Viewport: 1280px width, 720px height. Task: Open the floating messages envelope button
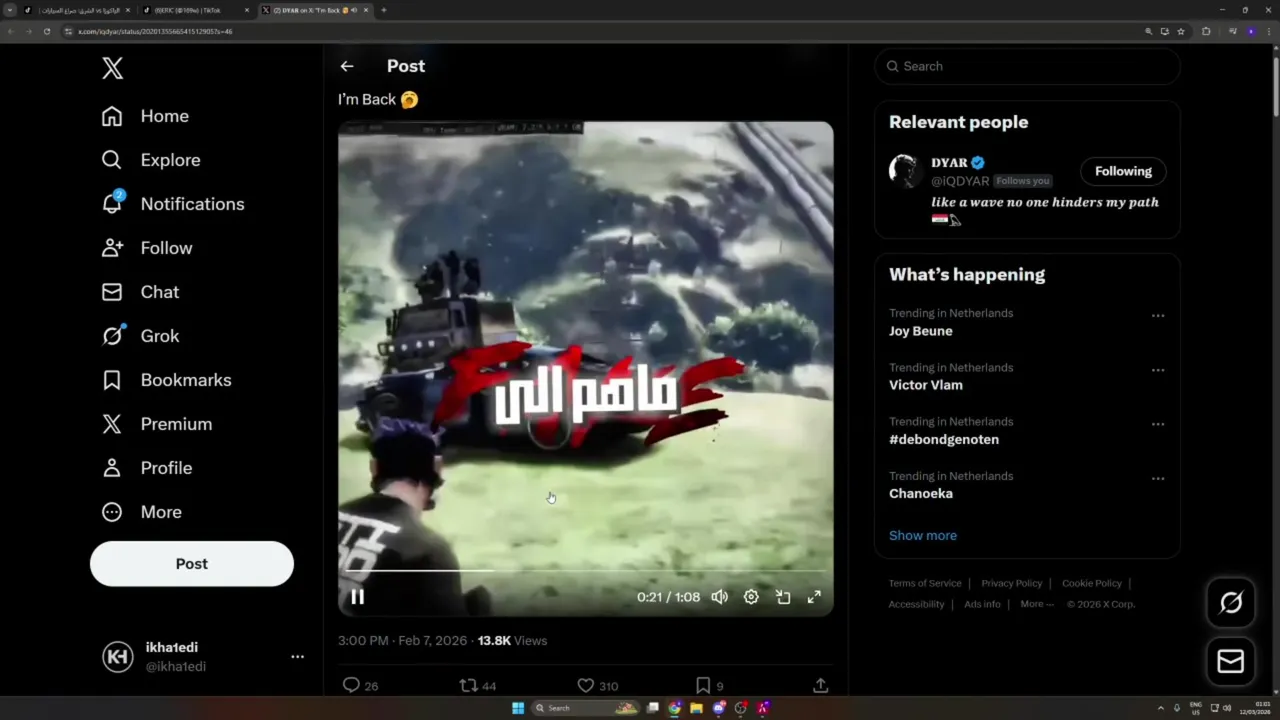(x=1231, y=661)
